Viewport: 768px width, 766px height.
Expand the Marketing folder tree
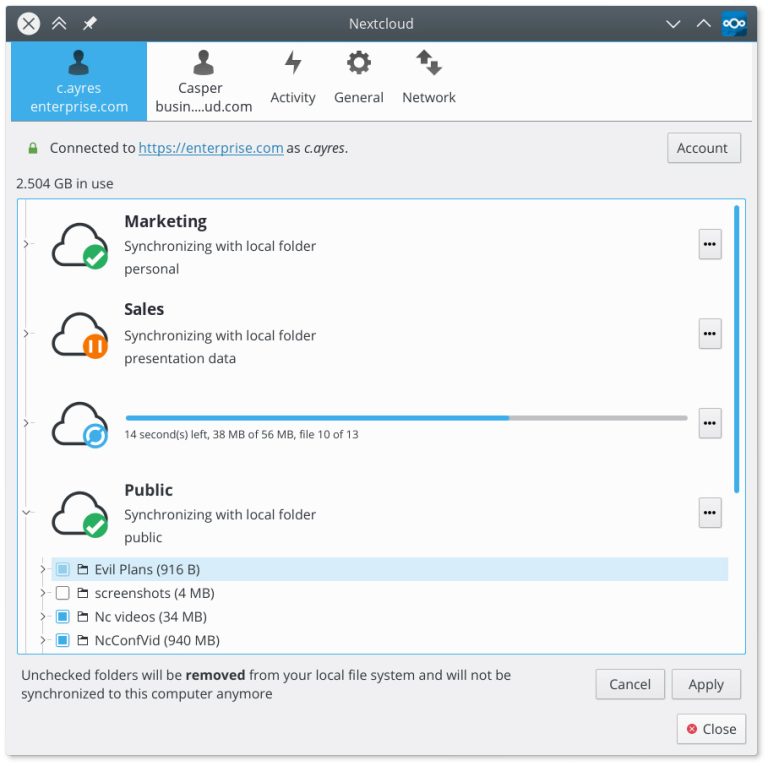[27, 244]
